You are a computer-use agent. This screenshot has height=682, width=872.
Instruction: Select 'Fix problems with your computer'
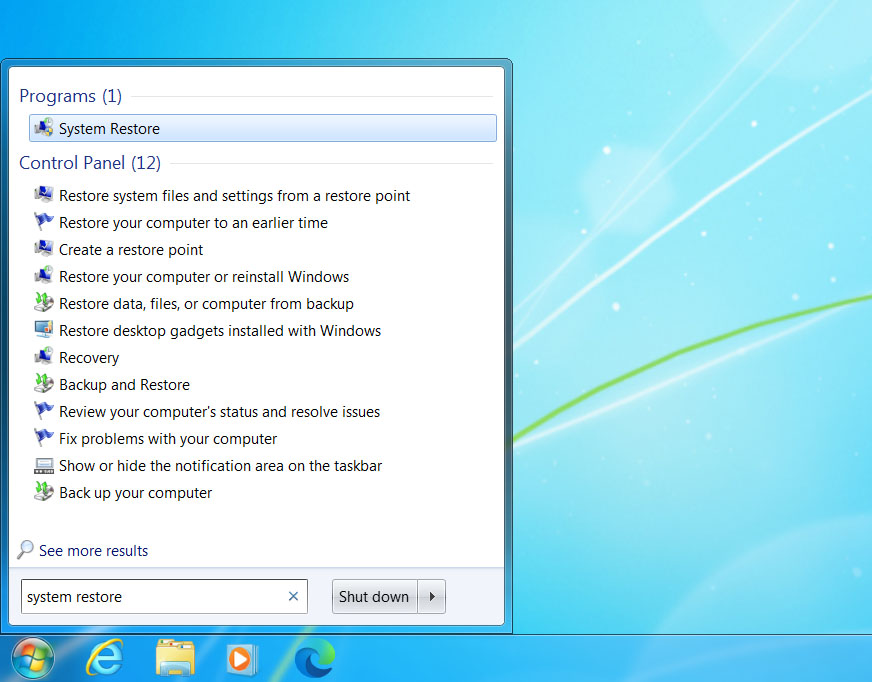tap(167, 438)
